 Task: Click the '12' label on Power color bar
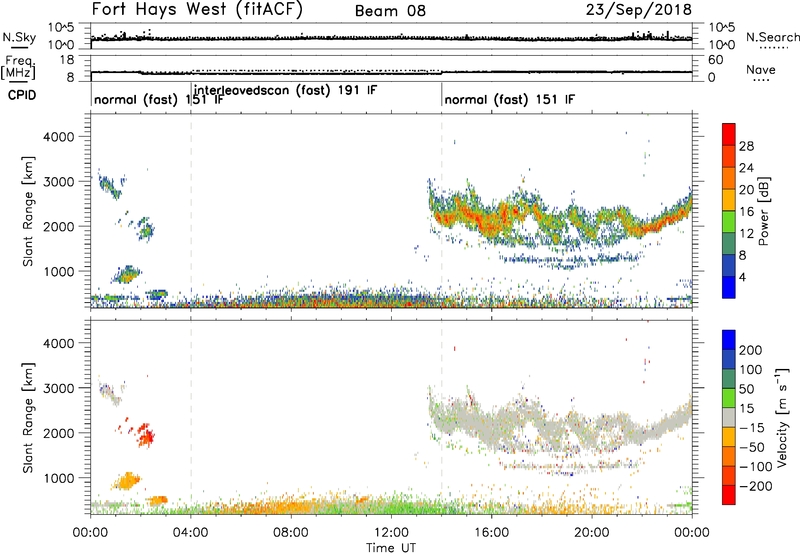pyautogui.click(x=746, y=234)
